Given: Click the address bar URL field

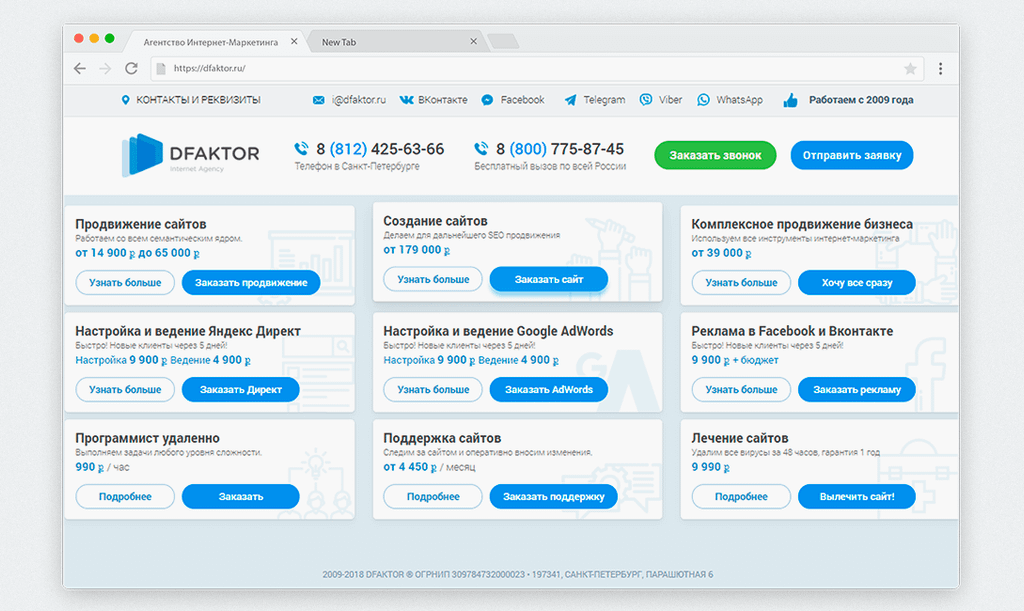Looking at the screenshot, I should tap(530, 69).
